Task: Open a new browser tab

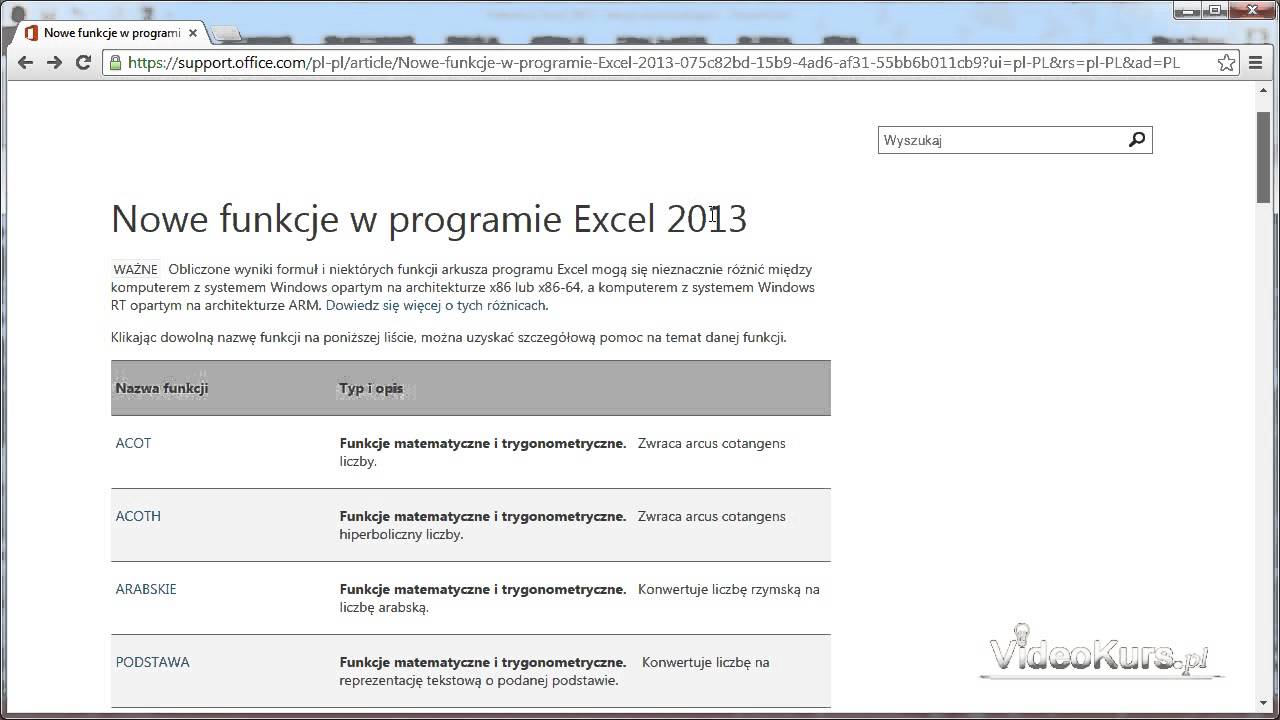Action: [227, 34]
